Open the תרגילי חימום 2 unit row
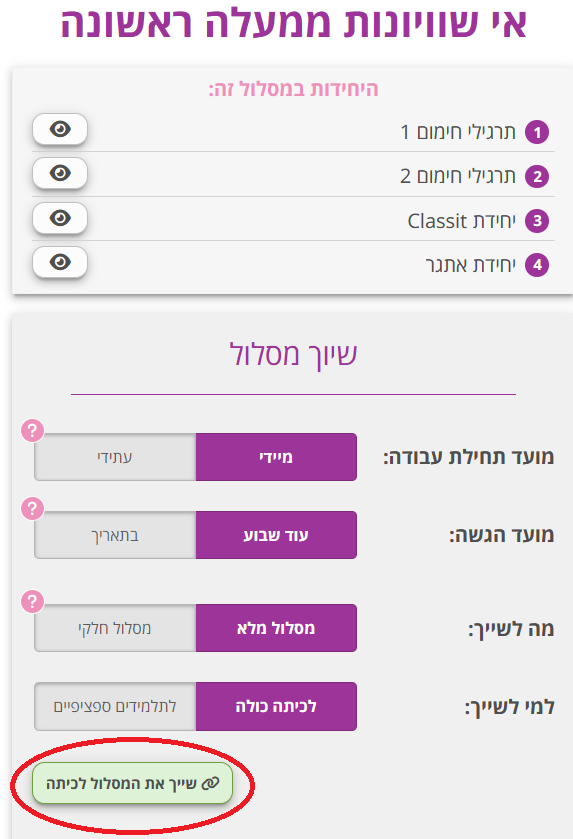The height and width of the screenshot is (839, 573). click(293, 174)
